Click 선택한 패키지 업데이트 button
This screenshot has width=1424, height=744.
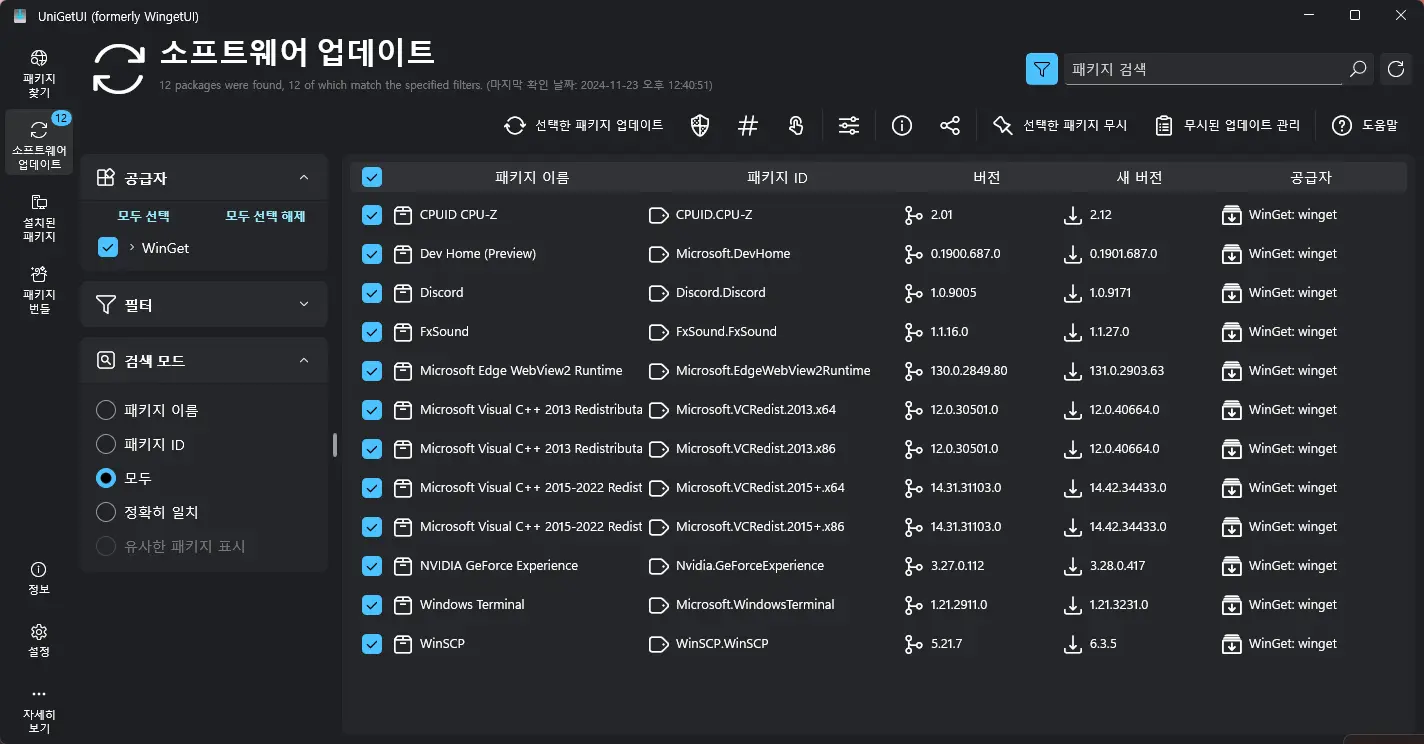(584, 125)
